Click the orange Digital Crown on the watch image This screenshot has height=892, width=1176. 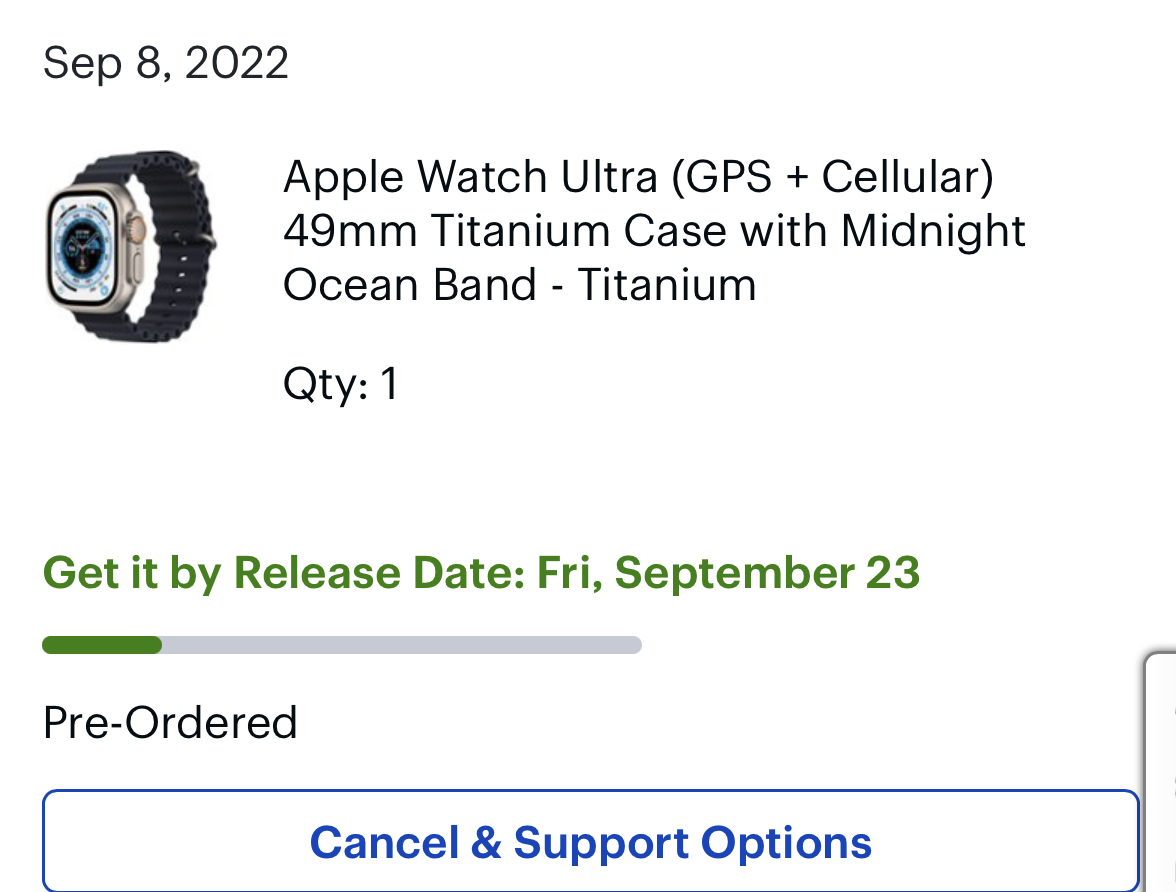coord(142,232)
